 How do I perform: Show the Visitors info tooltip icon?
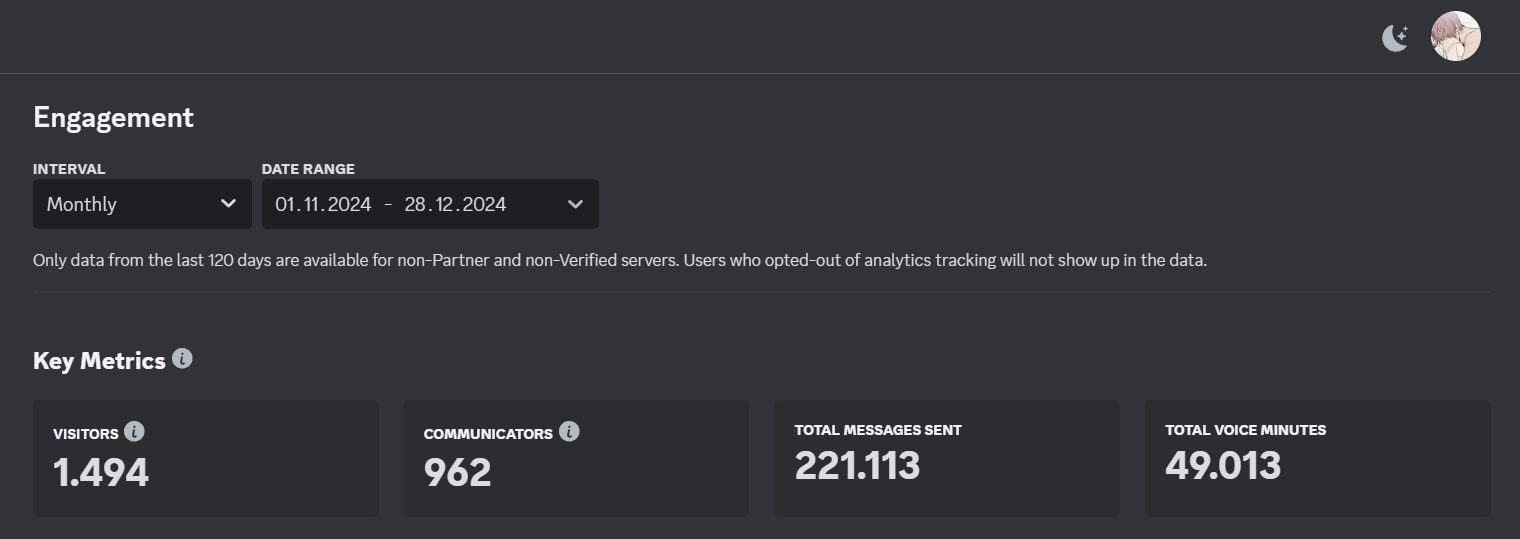(134, 432)
